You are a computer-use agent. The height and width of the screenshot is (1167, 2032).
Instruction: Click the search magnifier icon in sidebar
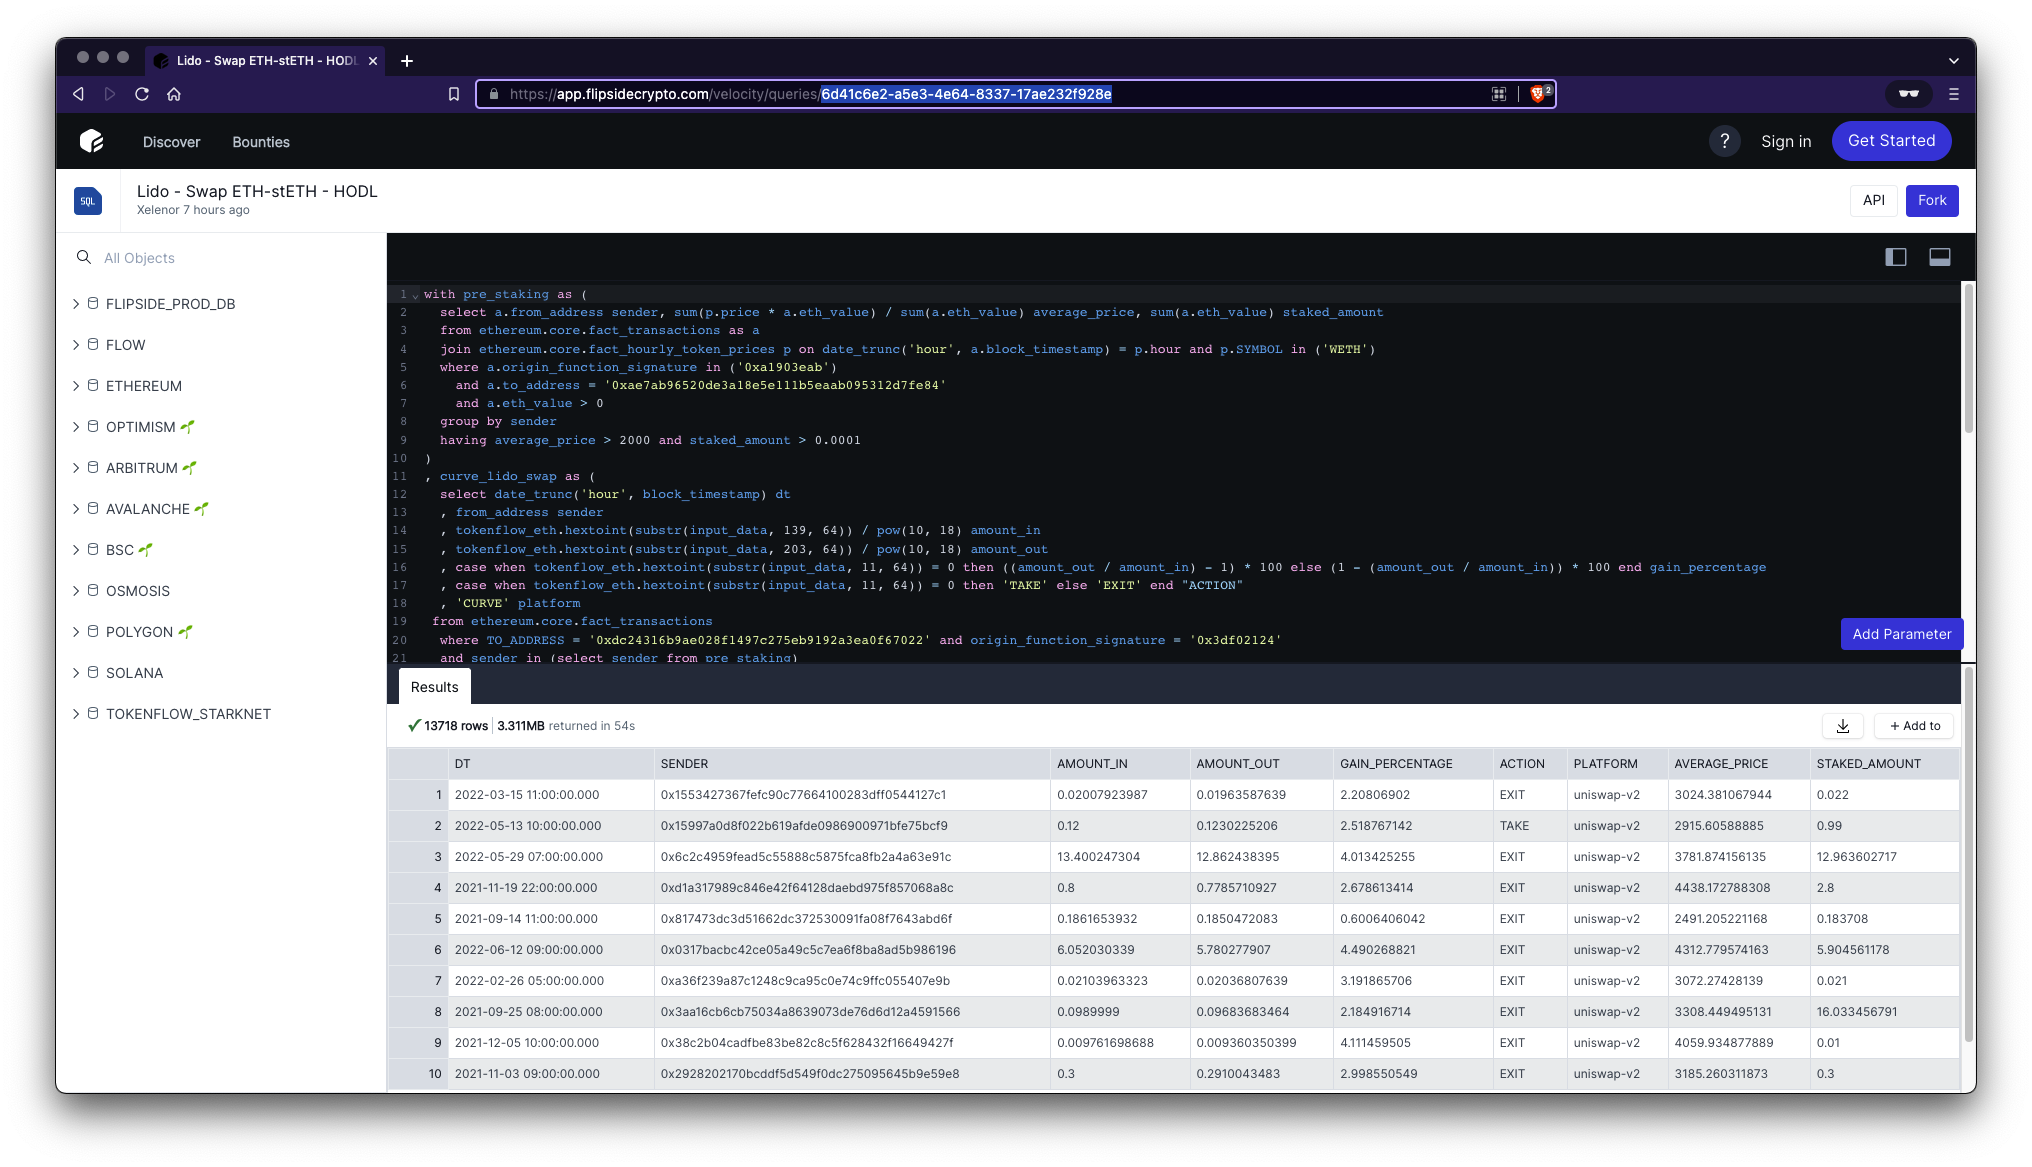click(84, 257)
